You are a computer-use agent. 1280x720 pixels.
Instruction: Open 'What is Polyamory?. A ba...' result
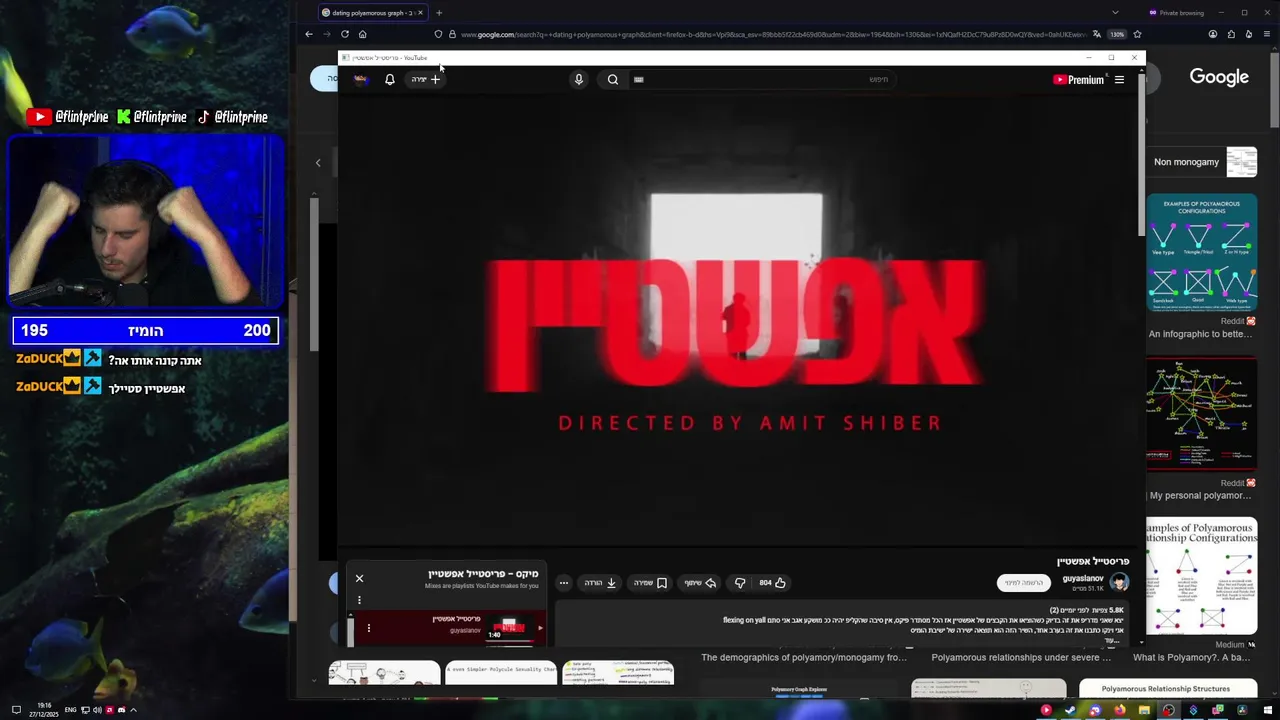[x=1191, y=658]
